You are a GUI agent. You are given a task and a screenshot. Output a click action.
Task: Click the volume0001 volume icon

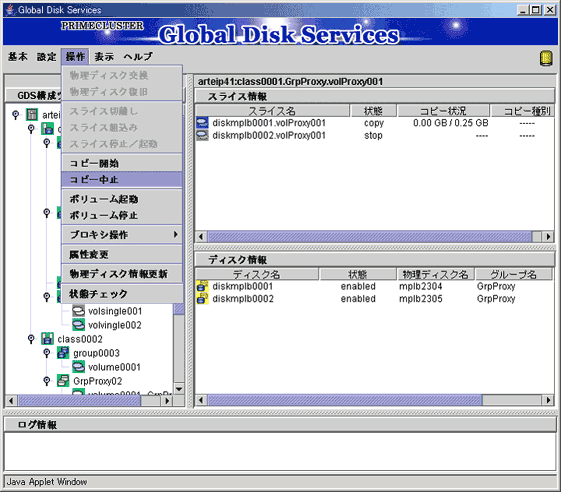78,367
